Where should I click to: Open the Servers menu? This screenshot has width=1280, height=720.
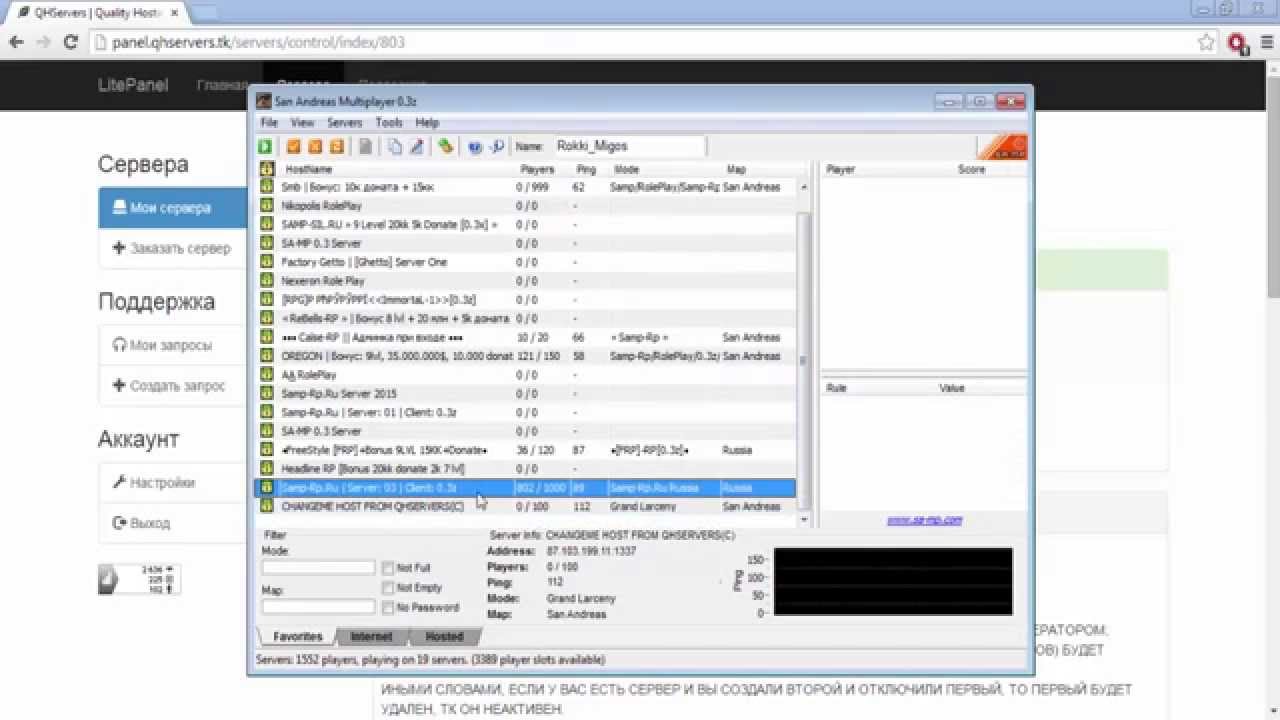(x=345, y=123)
